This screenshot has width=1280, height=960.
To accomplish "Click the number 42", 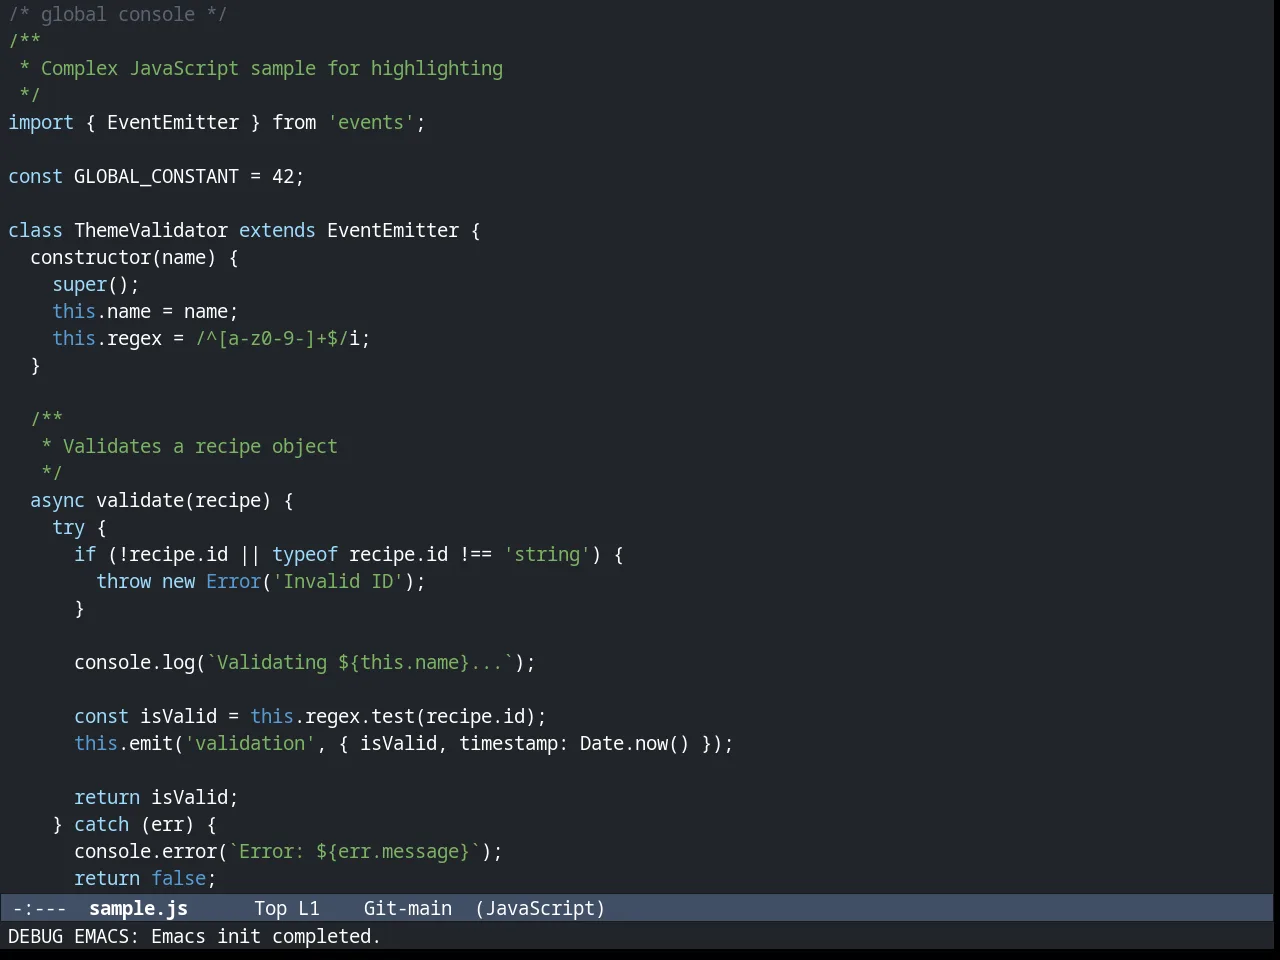I will tap(283, 176).
